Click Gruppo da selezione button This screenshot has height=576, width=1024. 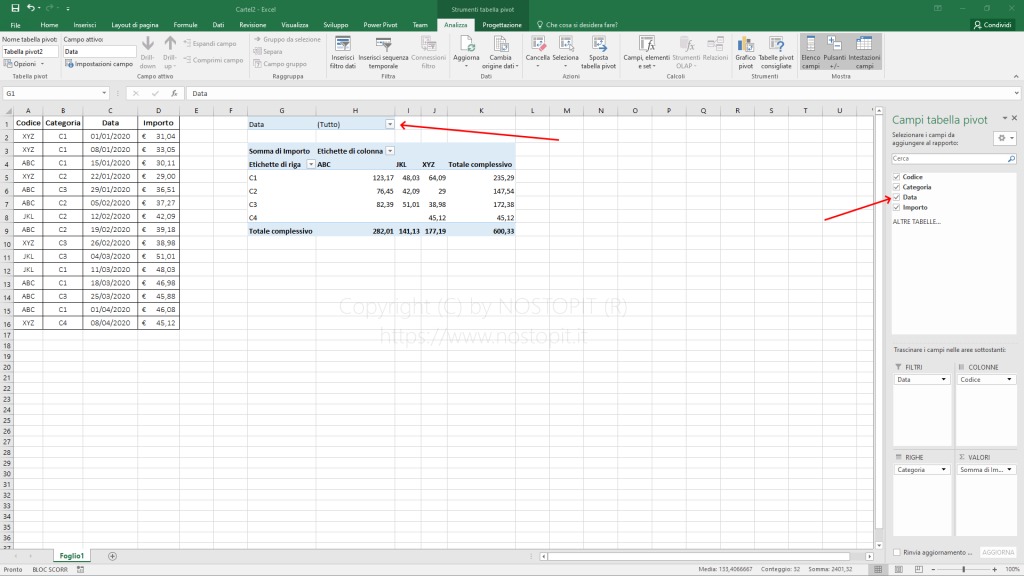point(287,39)
